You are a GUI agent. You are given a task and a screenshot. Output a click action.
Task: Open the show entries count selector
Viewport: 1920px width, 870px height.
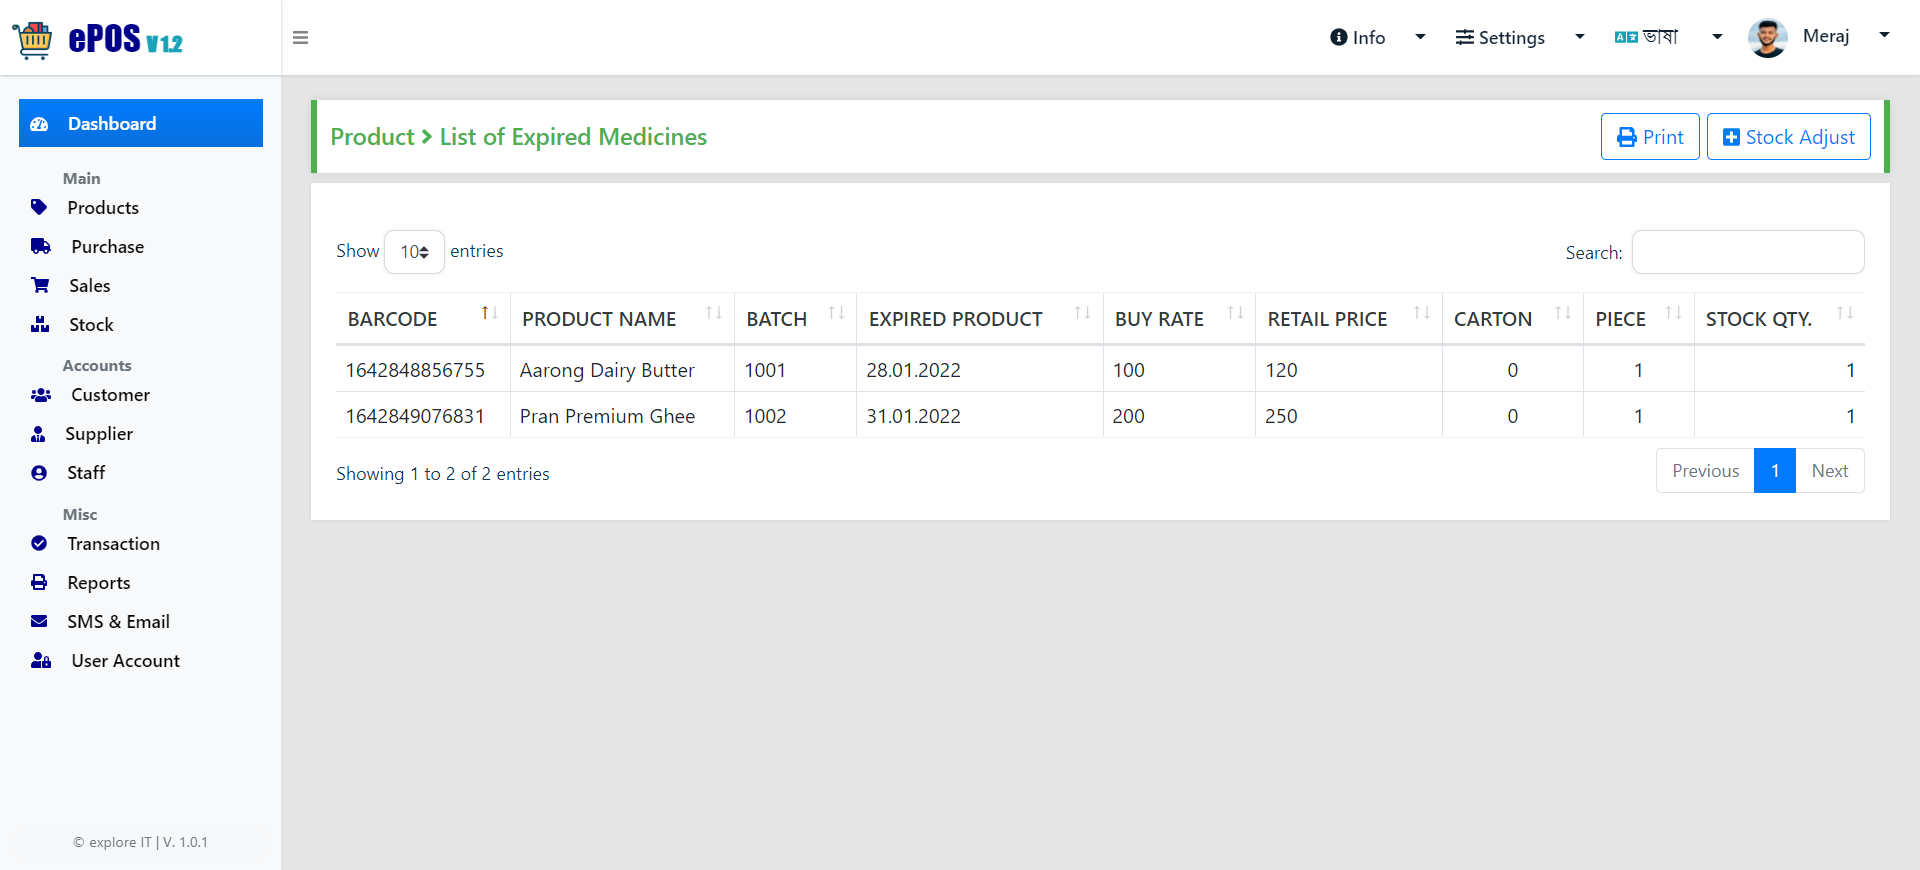pos(414,252)
